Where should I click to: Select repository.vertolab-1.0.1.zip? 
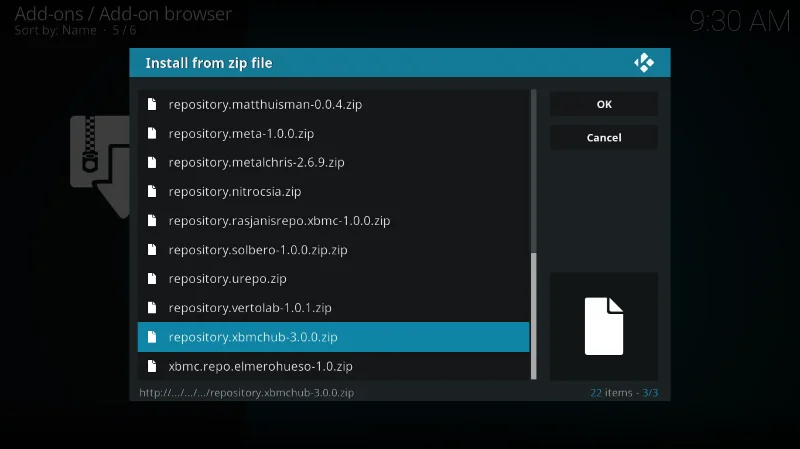tap(333, 308)
